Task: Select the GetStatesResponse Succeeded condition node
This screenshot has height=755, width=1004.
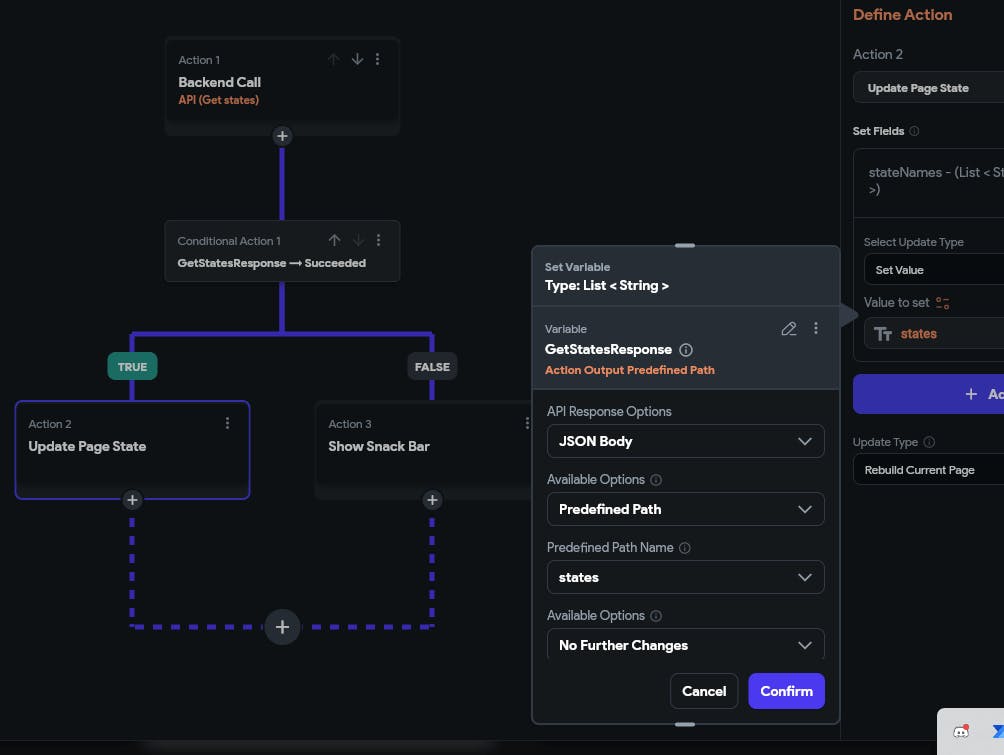Action: pyautogui.click(x=282, y=251)
